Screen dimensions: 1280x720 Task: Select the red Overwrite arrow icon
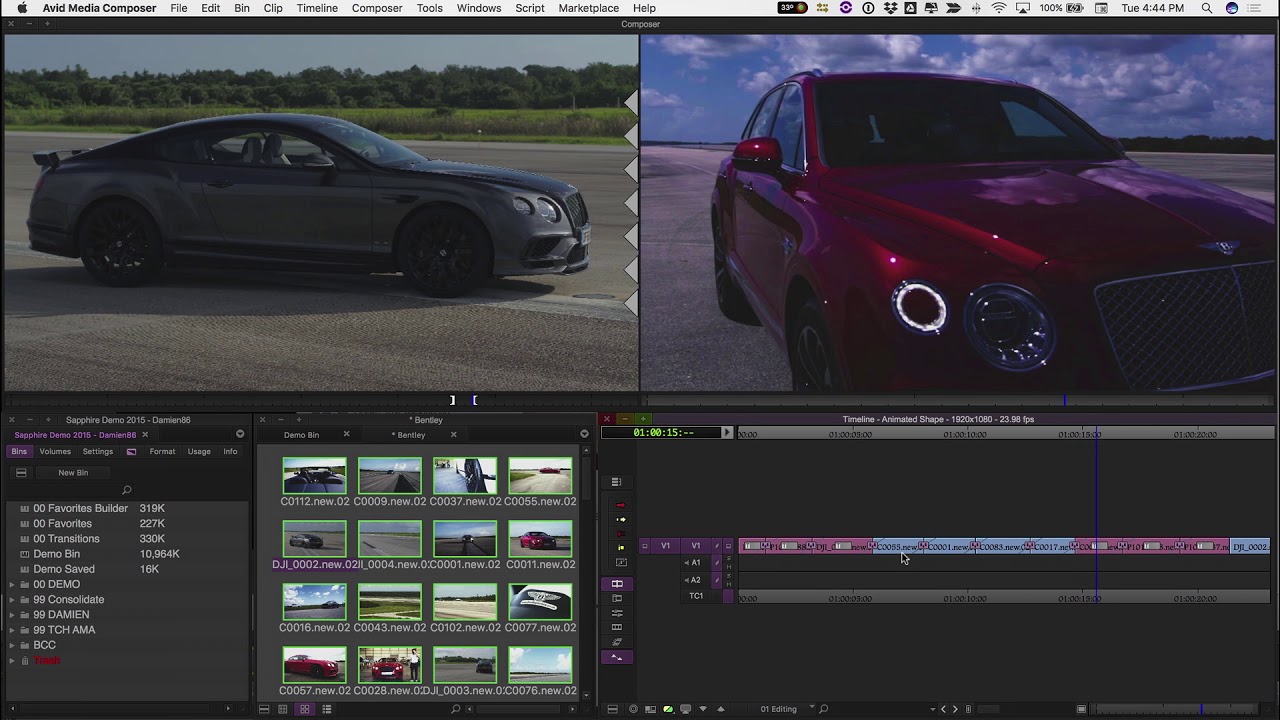click(622, 505)
